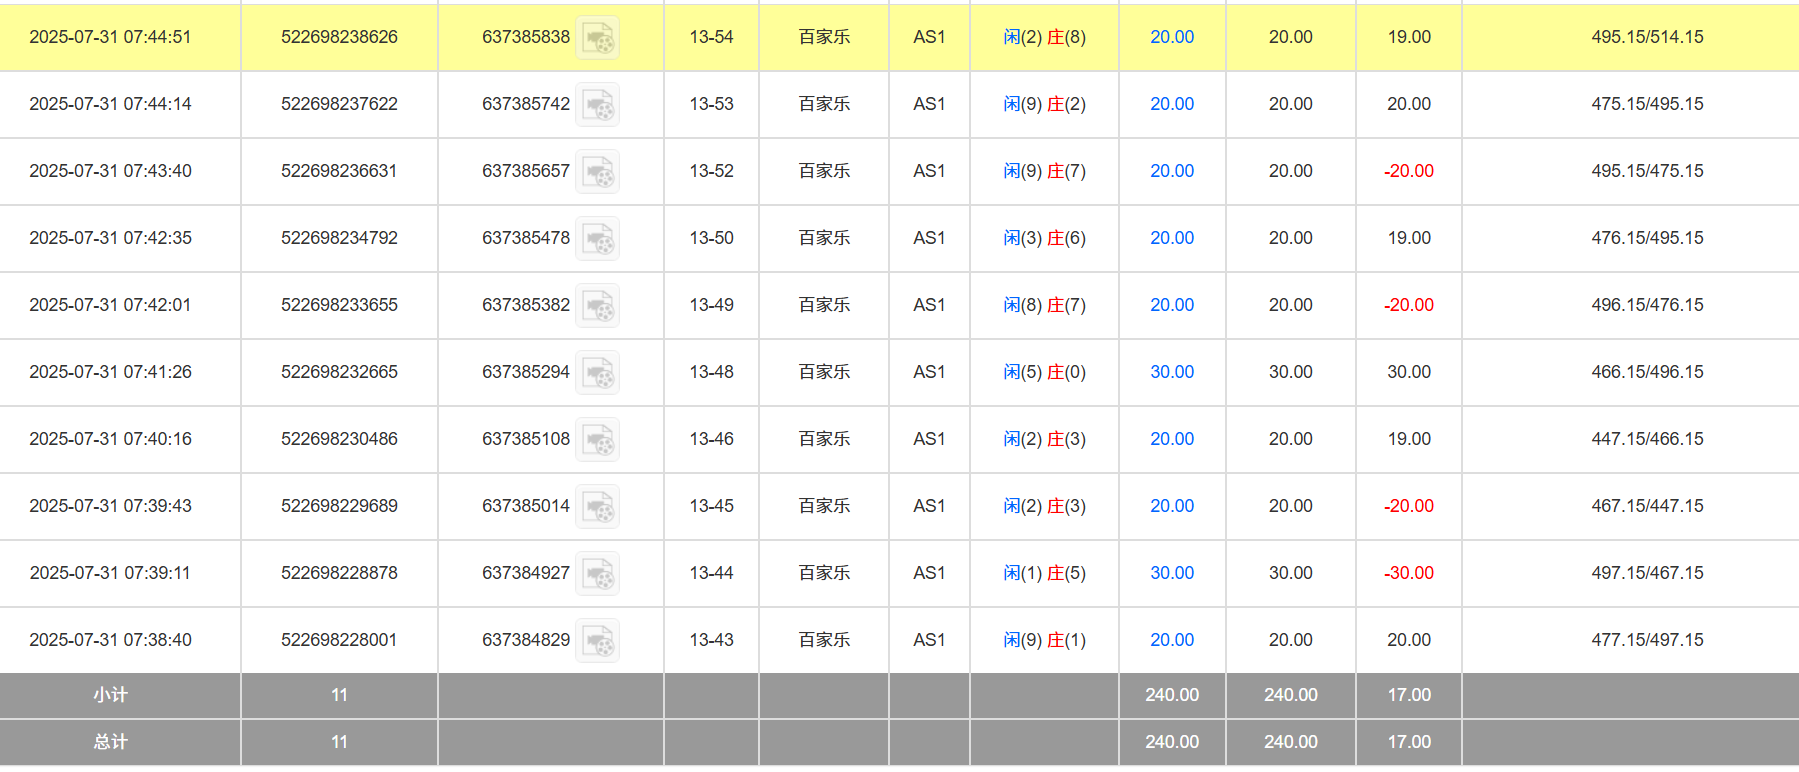The width and height of the screenshot is (1799, 772).
Task: Open the replay icon for game 637385657
Action: click(598, 172)
